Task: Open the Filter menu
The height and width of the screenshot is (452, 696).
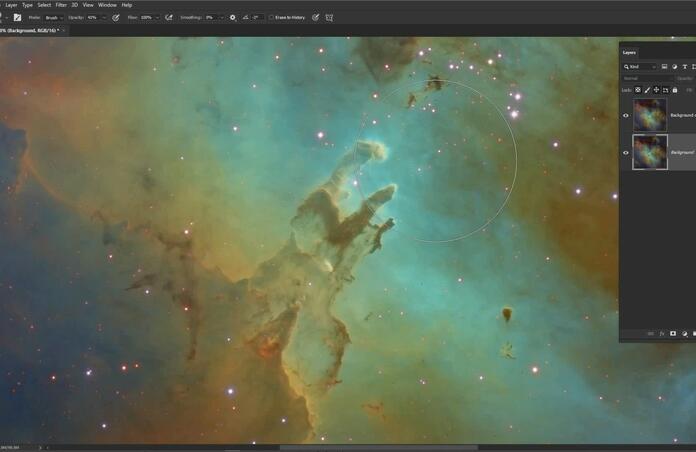Action: point(61,5)
